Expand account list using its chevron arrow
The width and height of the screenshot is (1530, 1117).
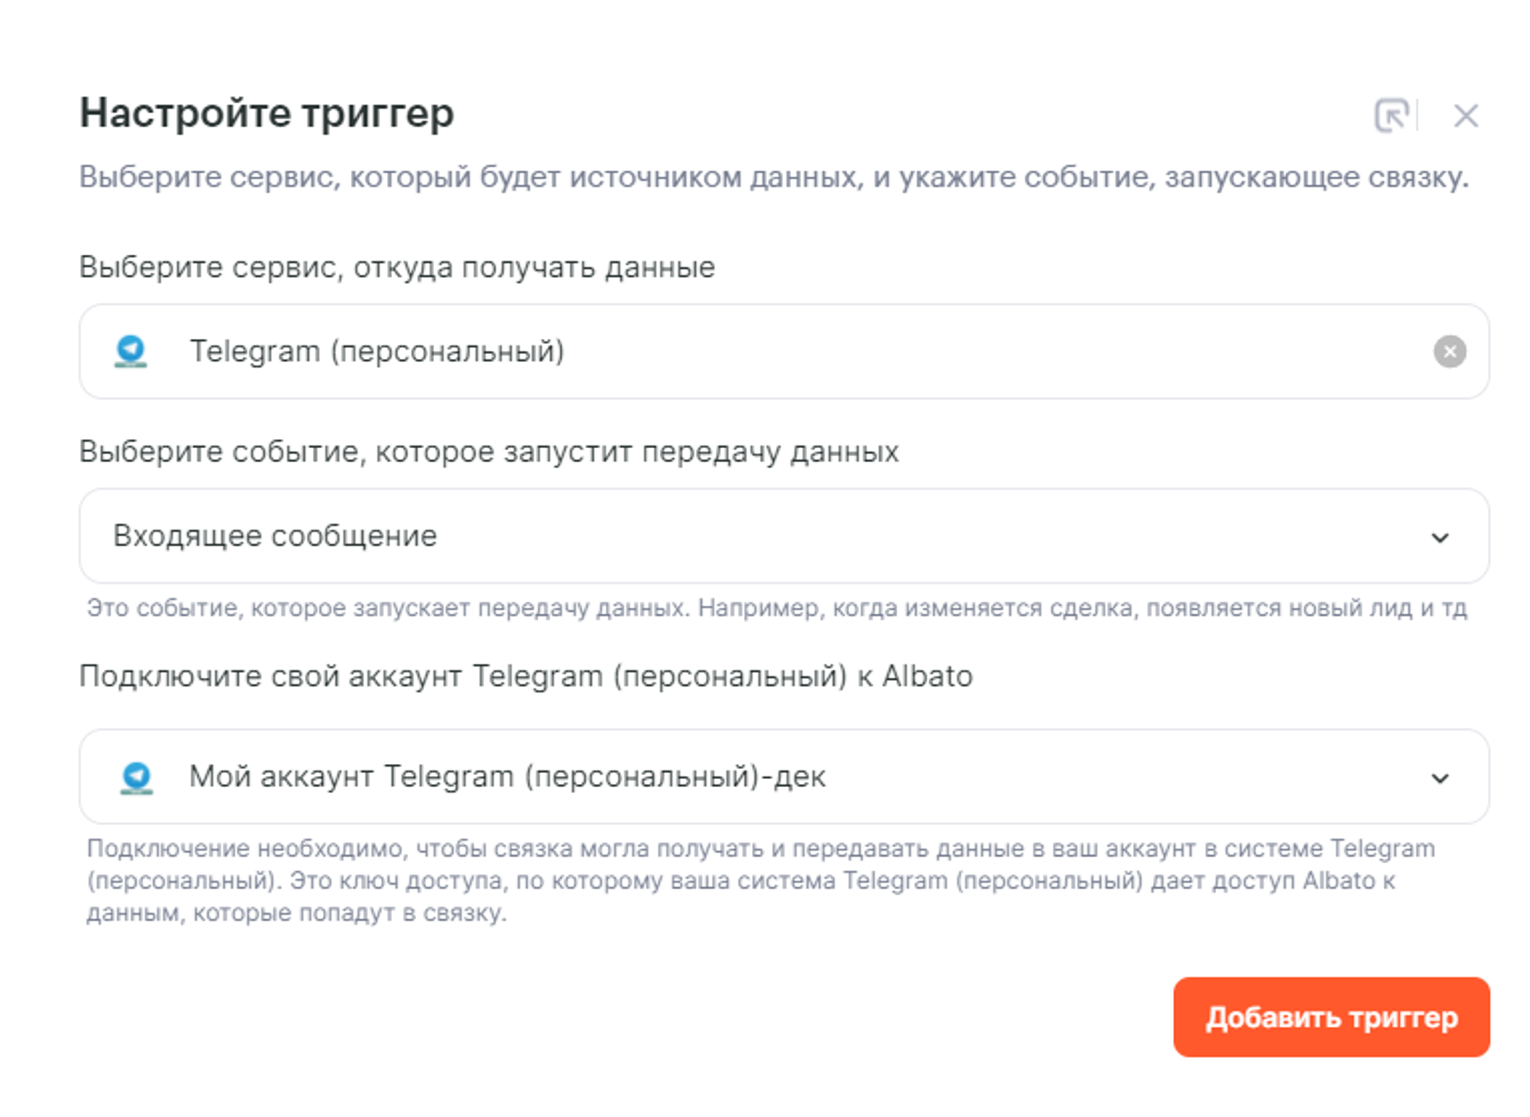point(1439,778)
